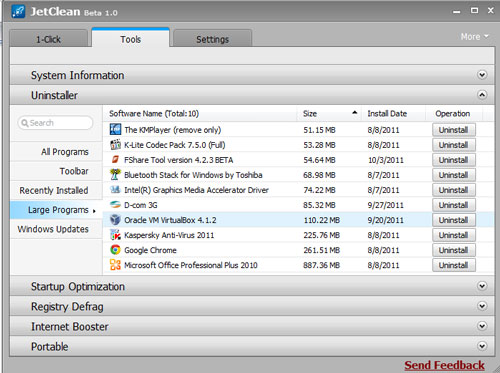Collapse the Uninstaller section
This screenshot has height=373, width=500.
pos(482,95)
